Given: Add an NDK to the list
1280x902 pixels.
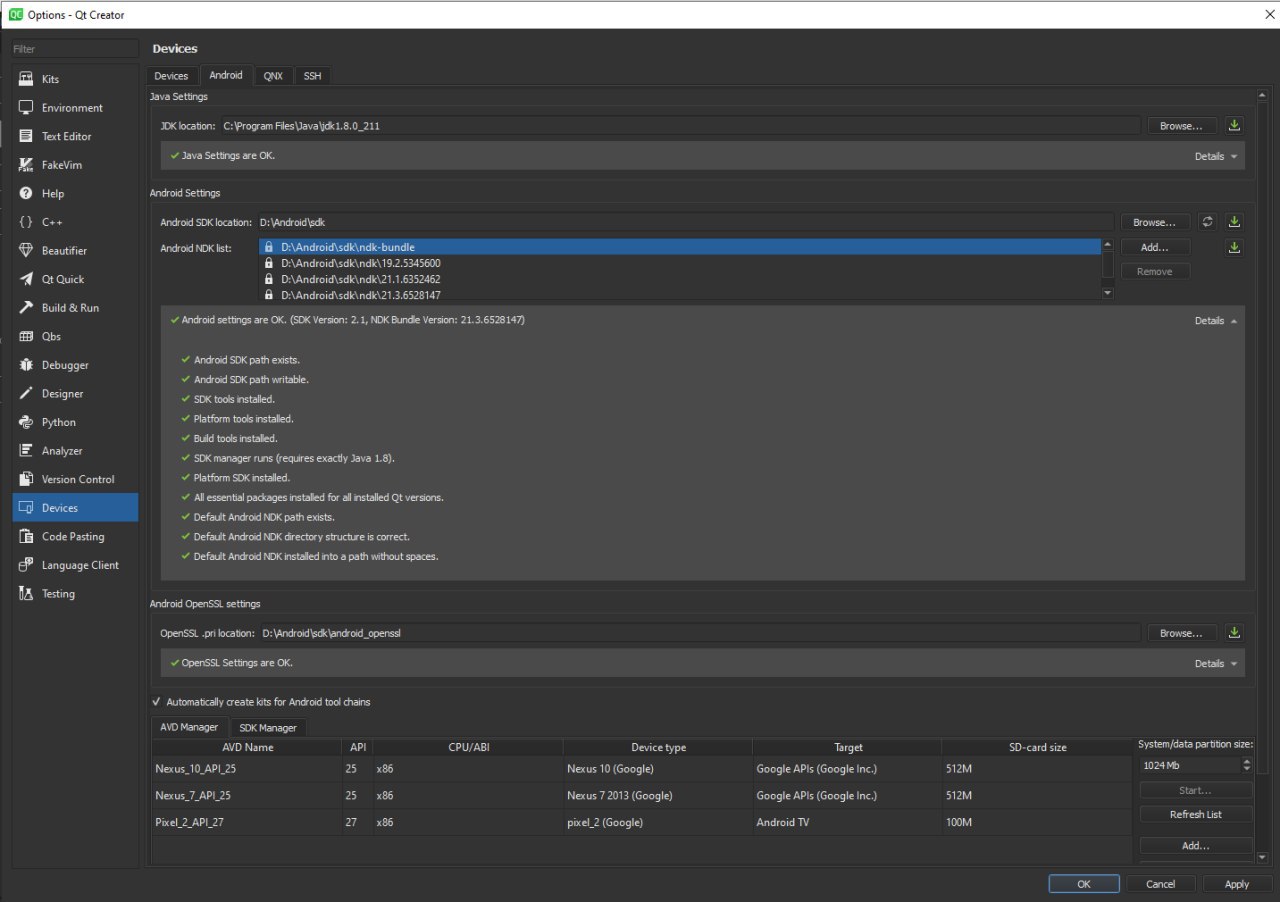Looking at the screenshot, I should coord(1155,247).
